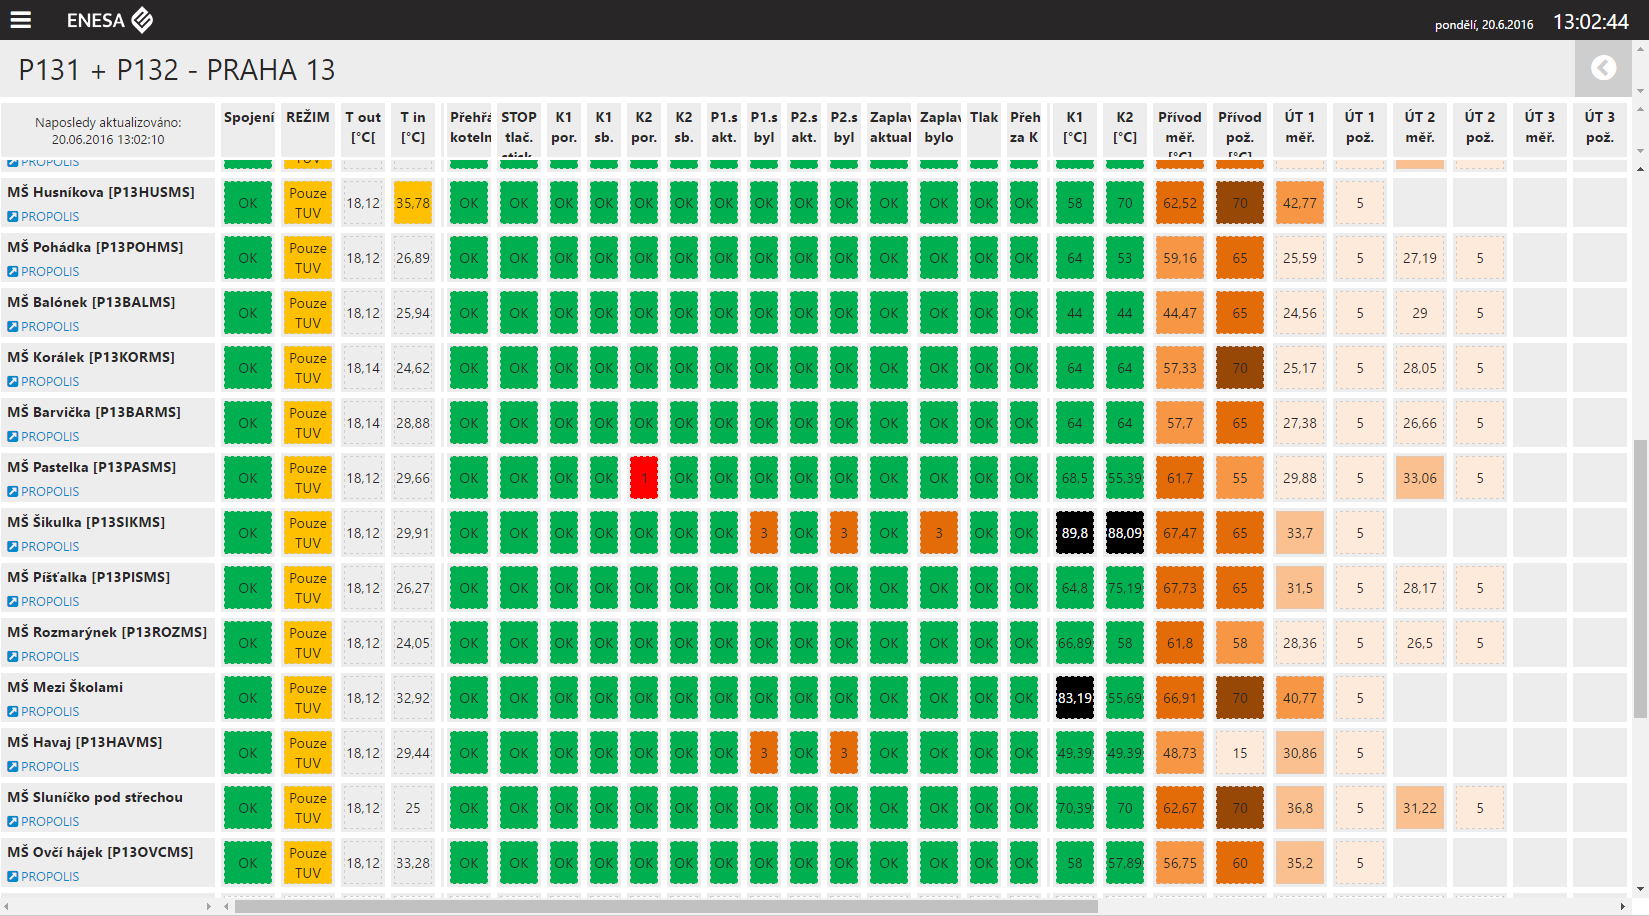This screenshot has height=916, width=1649.
Task: Click black K1 cell 89,8 for MŠ Šikulka
Action: coord(1075,533)
